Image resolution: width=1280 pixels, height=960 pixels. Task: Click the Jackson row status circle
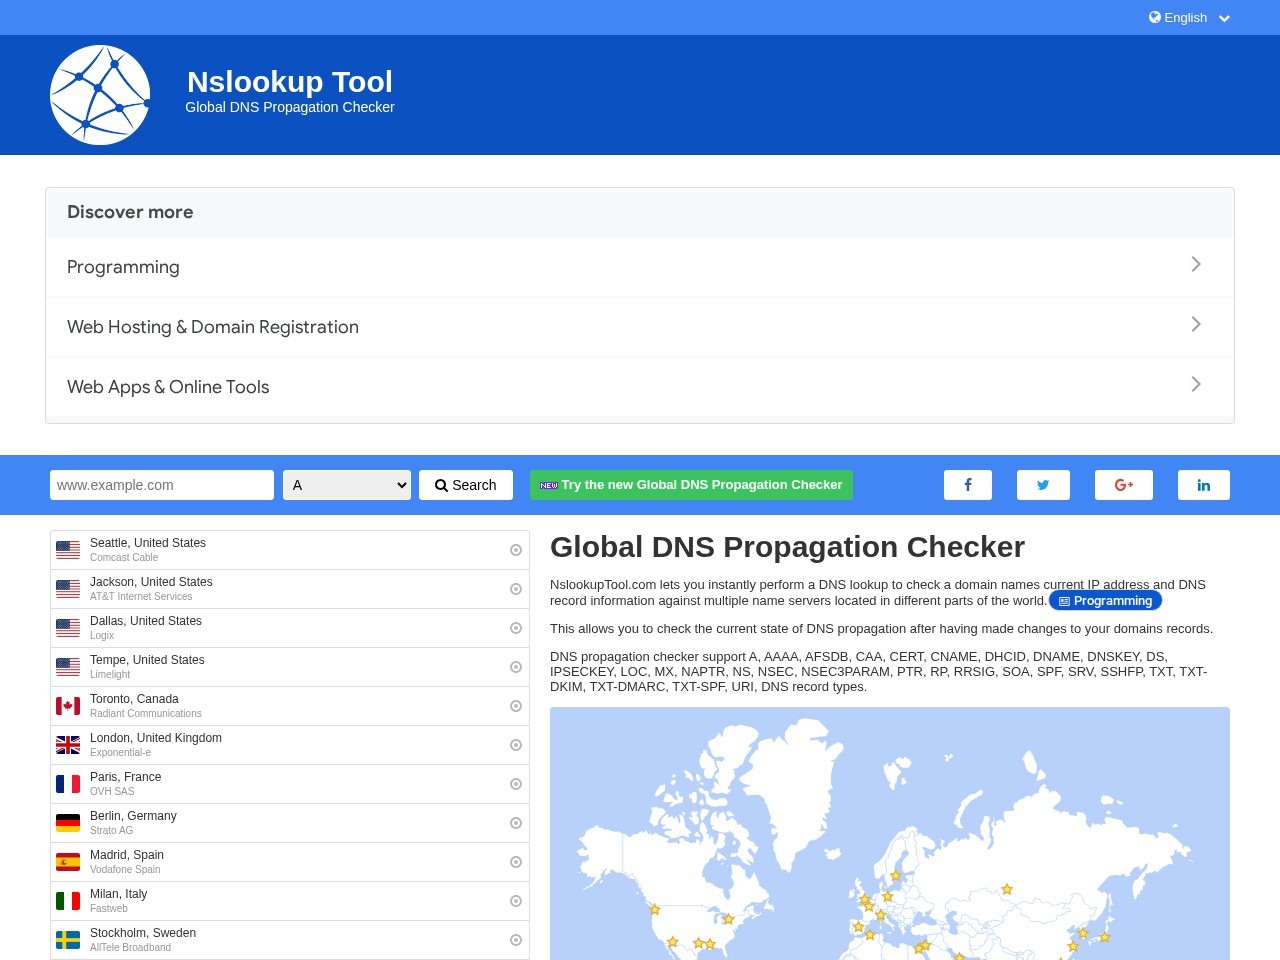(x=516, y=589)
